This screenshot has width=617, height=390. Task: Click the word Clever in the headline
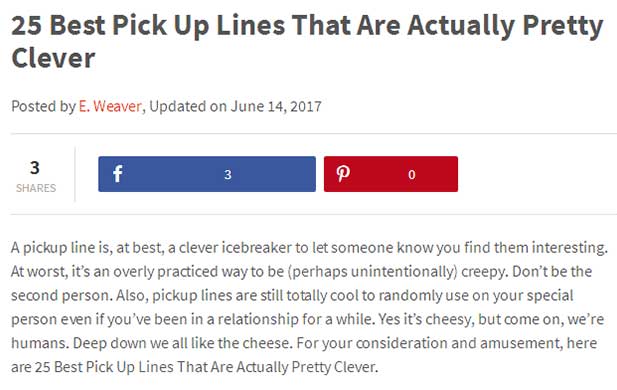[53, 58]
